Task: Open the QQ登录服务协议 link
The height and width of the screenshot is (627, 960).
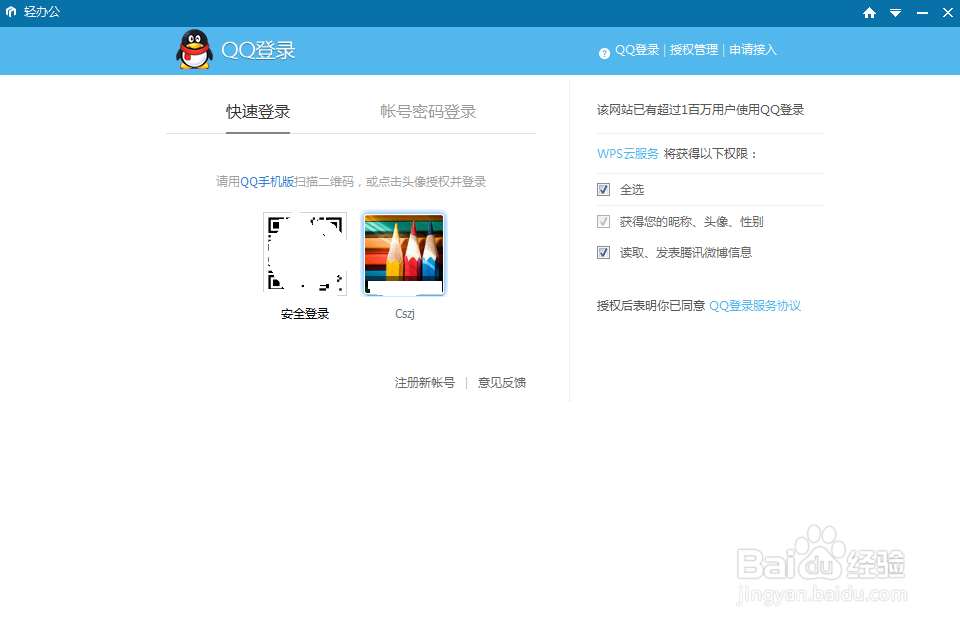Action: pos(755,306)
